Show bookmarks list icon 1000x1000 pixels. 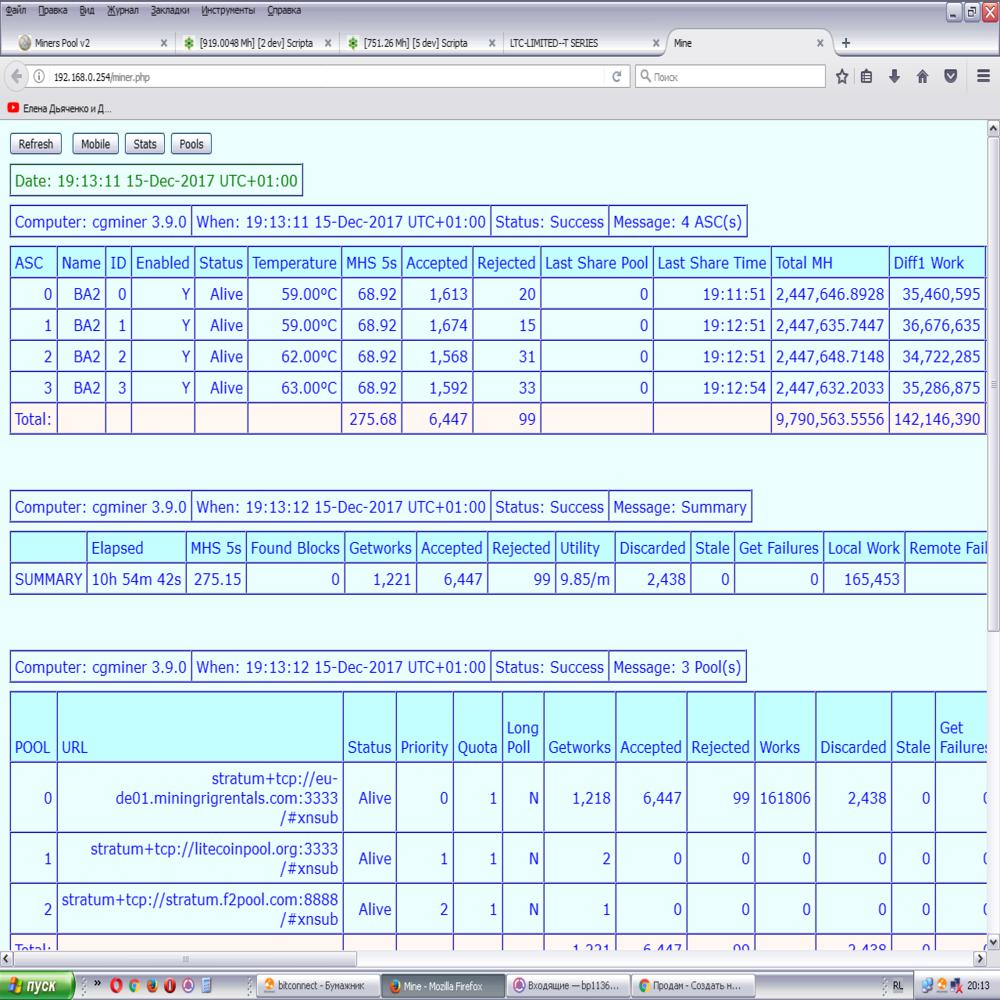point(867,76)
